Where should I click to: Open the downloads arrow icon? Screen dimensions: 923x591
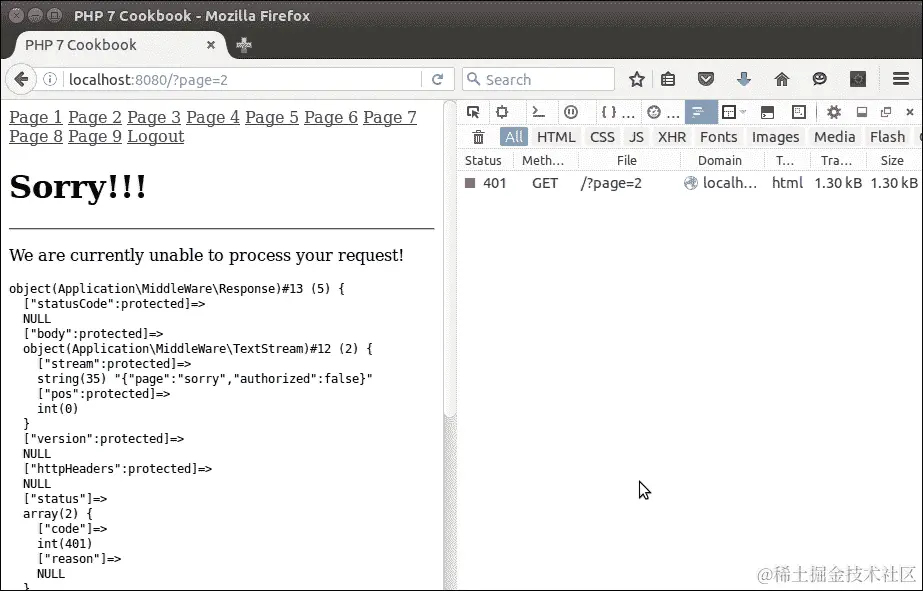pos(744,79)
